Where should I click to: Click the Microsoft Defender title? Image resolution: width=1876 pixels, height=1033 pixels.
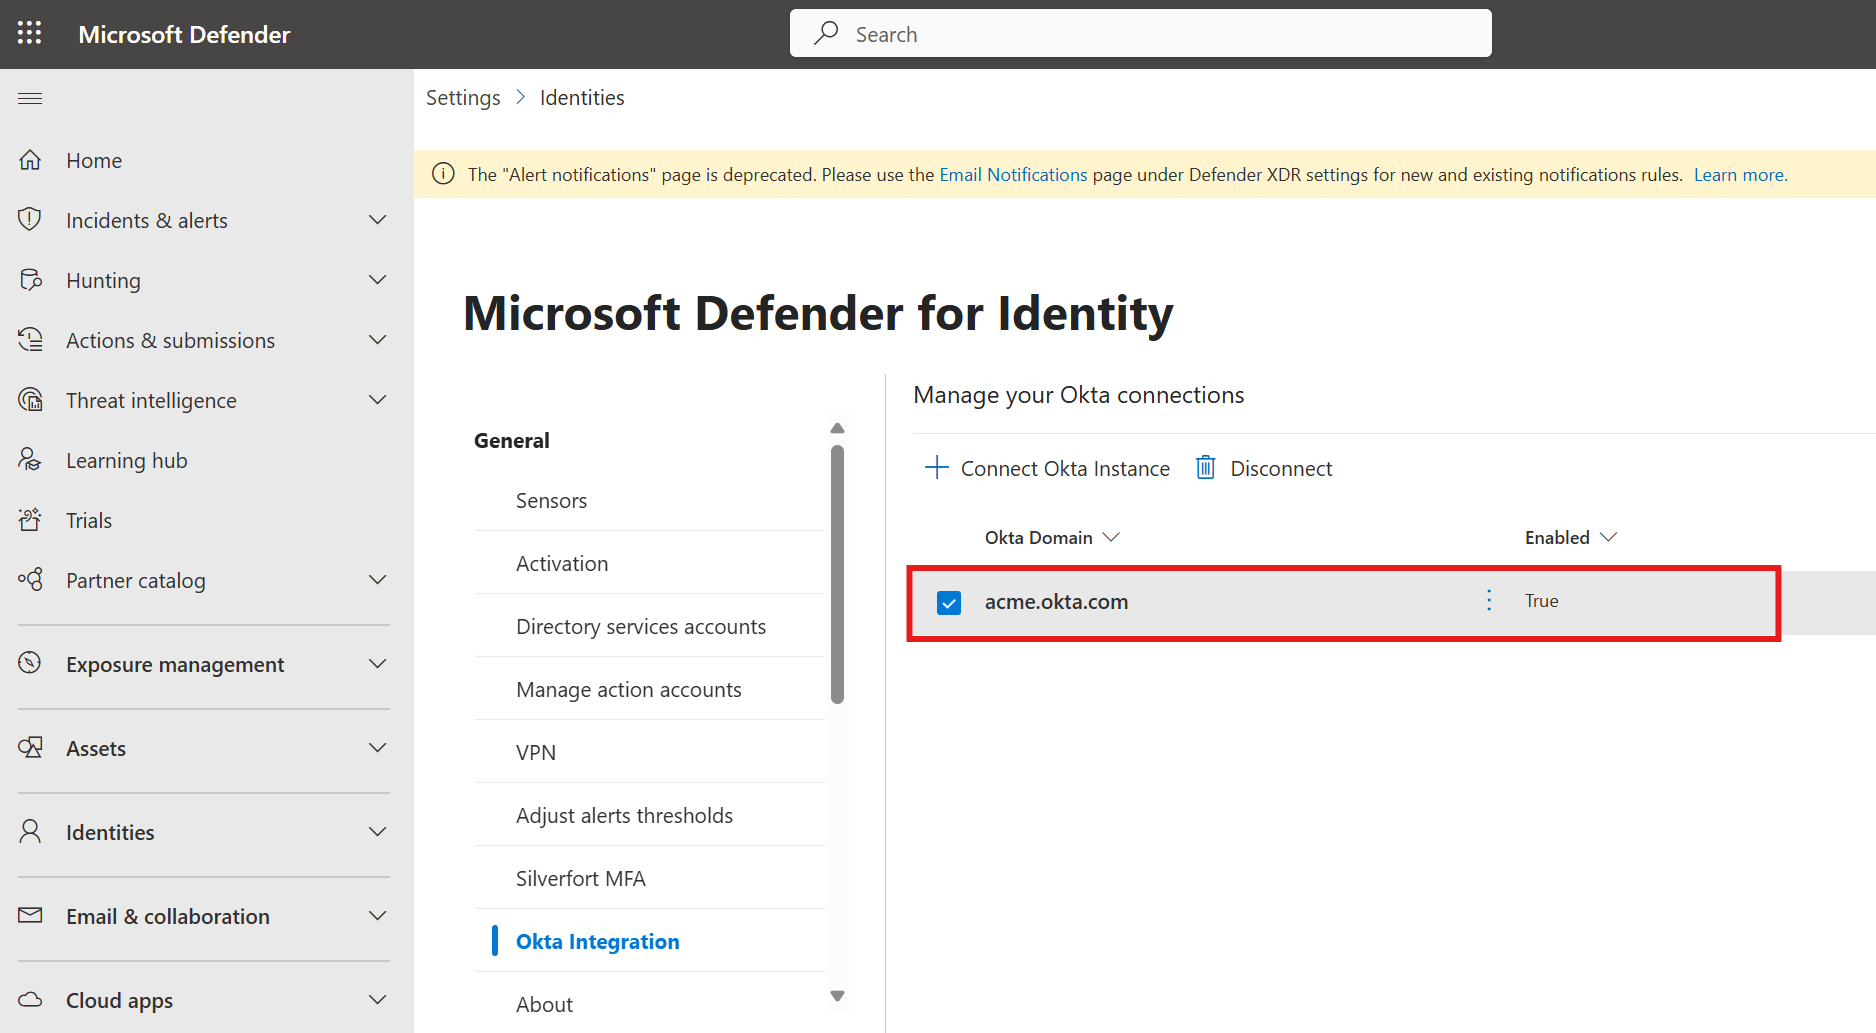click(x=184, y=34)
